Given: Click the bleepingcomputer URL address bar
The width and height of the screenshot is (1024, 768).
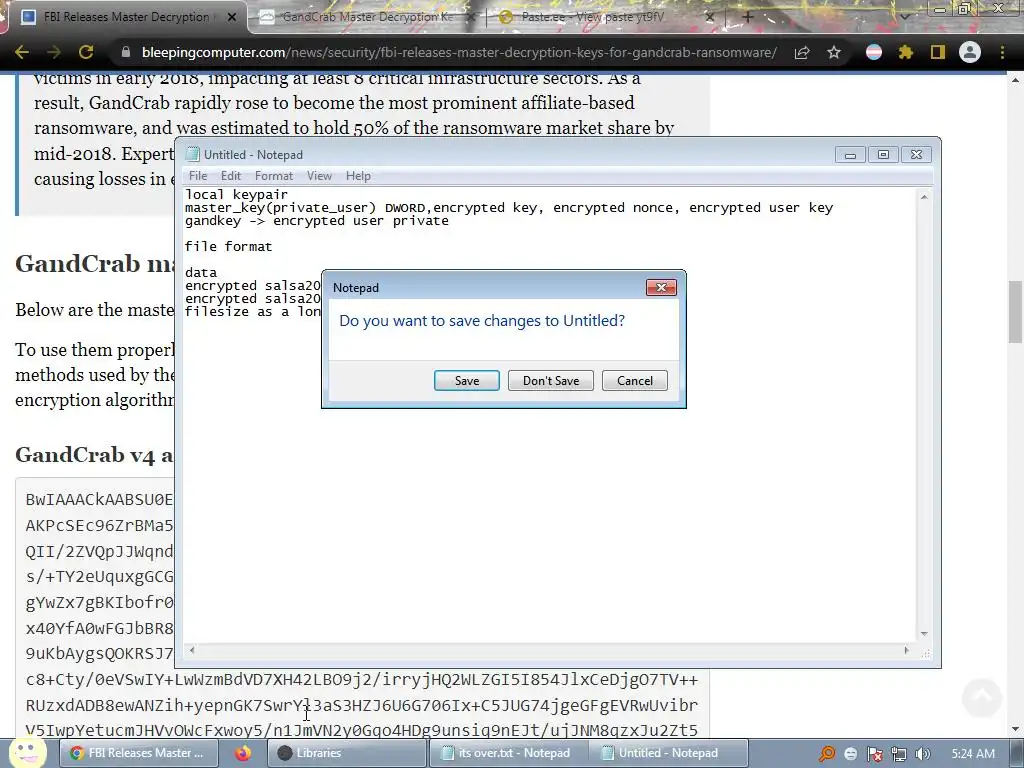Looking at the screenshot, I should [459, 52].
